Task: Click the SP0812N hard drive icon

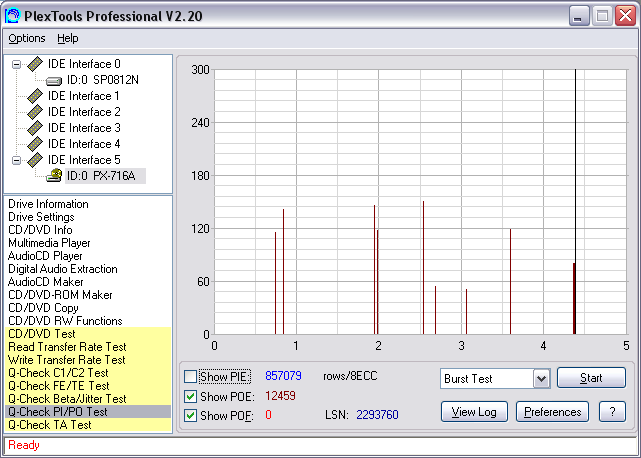Action: tap(54, 81)
